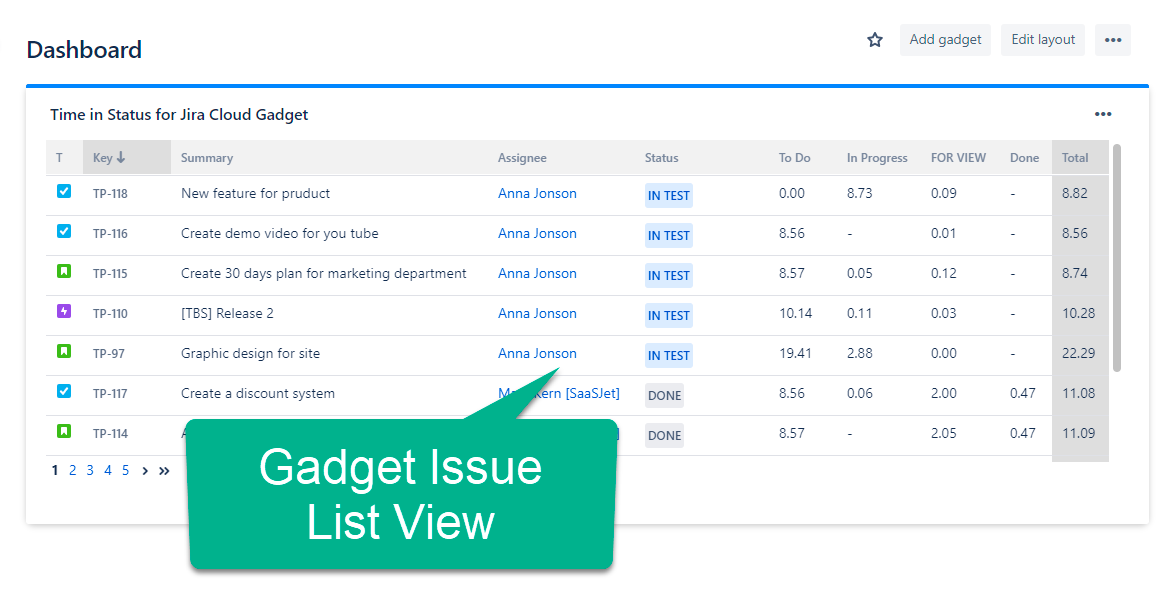
Task: Sort by the Key column arrow
Action: point(121,158)
